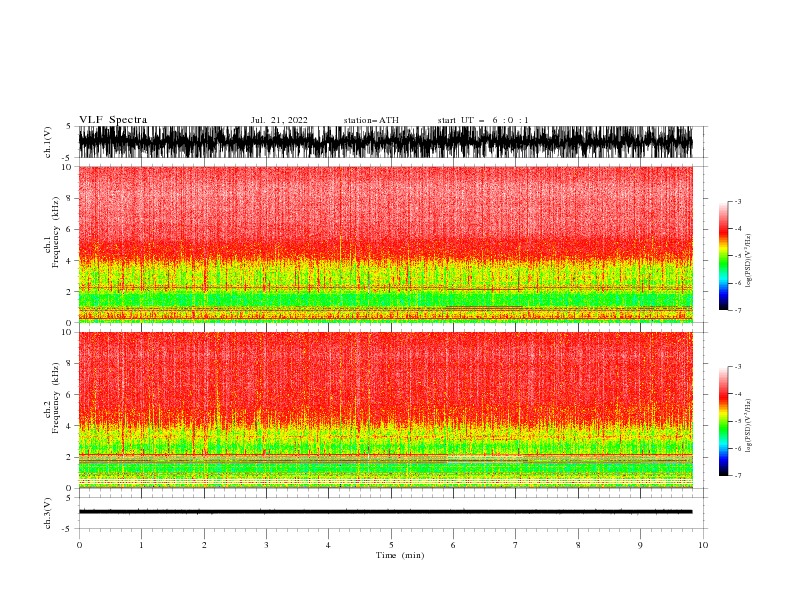
Task: Click the "10" kHz tick of ch.2 spectrogram
Action: 67,332
